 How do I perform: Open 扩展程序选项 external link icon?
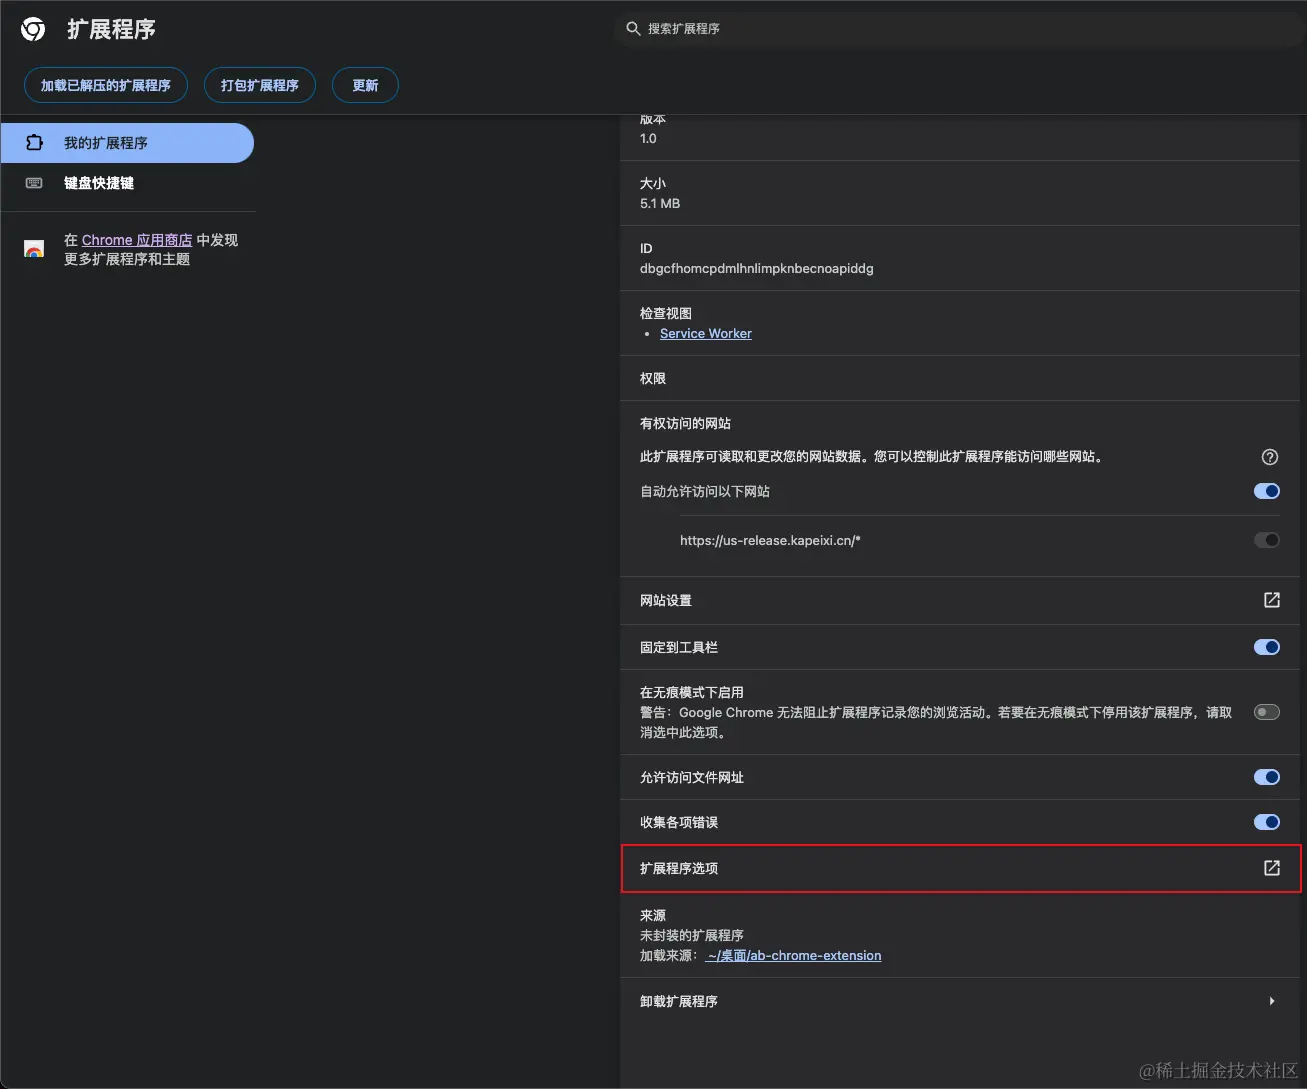tap(1271, 868)
